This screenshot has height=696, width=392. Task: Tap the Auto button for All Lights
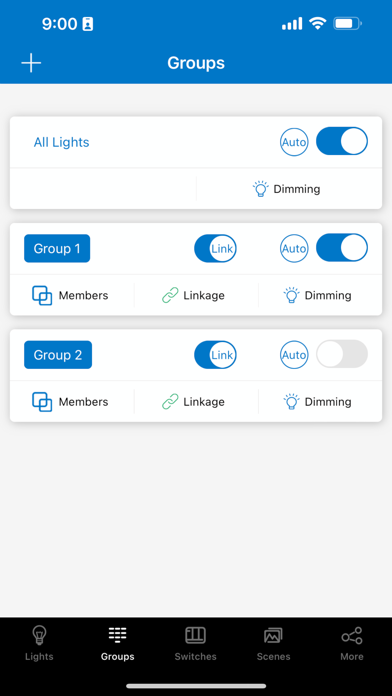click(x=294, y=142)
